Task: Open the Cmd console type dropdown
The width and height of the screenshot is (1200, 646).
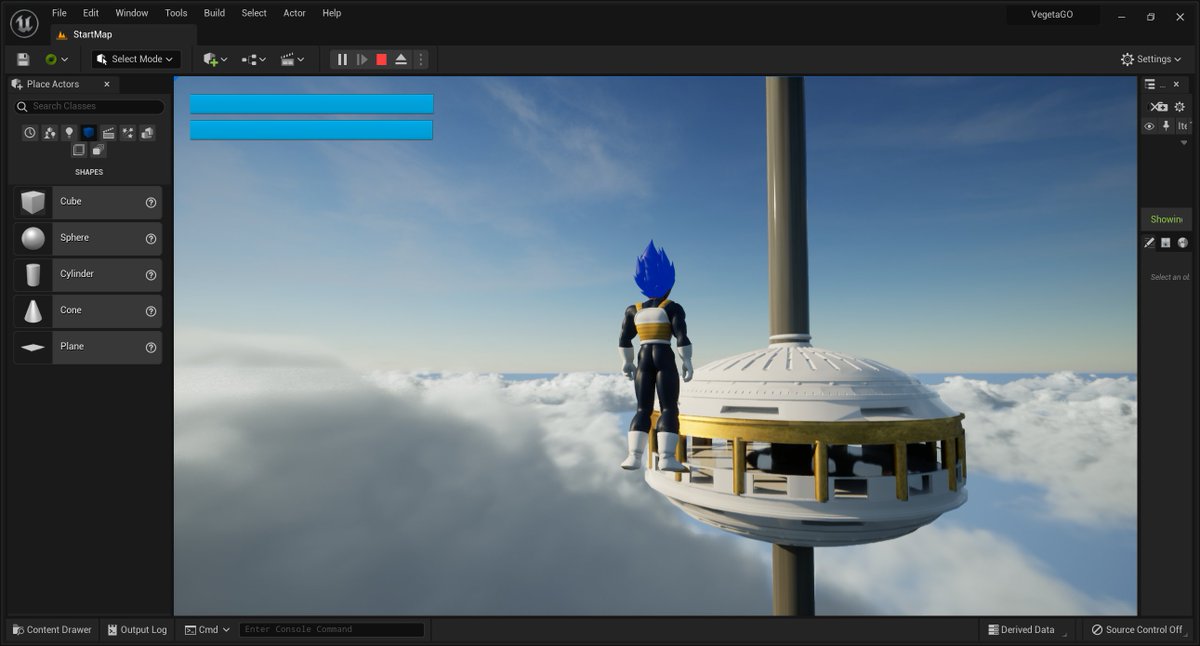Action: [x=207, y=630]
